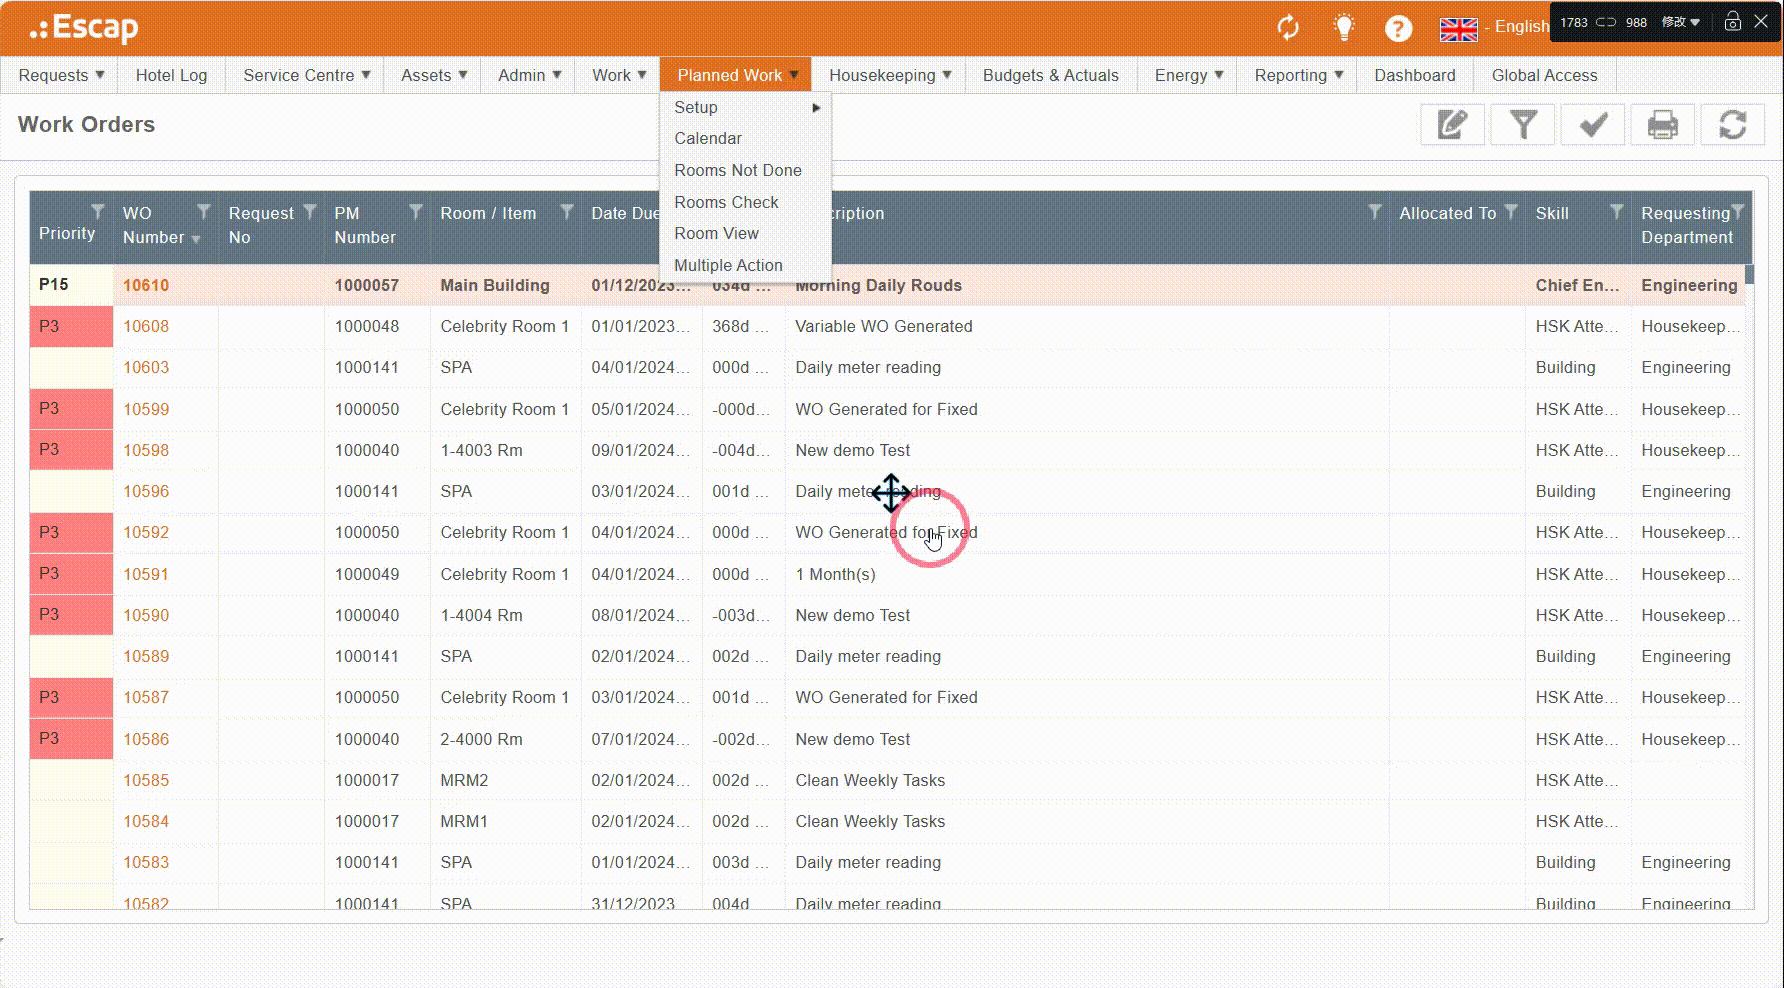The image size is (1784, 988).
Task: Expand the Assets menu
Action: (x=434, y=75)
